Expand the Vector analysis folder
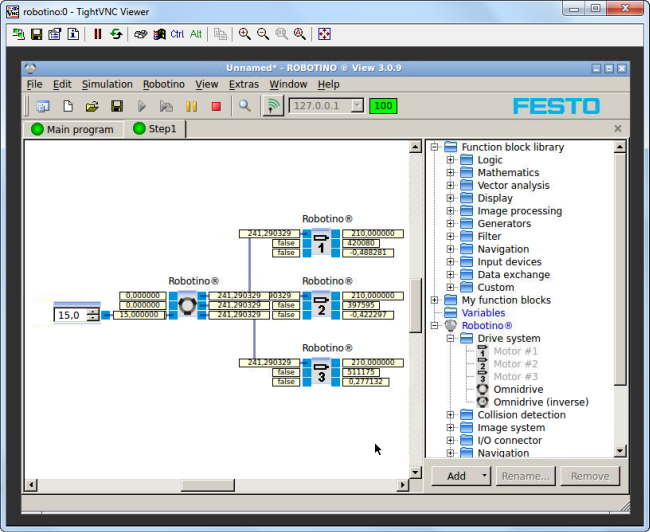 (450, 185)
